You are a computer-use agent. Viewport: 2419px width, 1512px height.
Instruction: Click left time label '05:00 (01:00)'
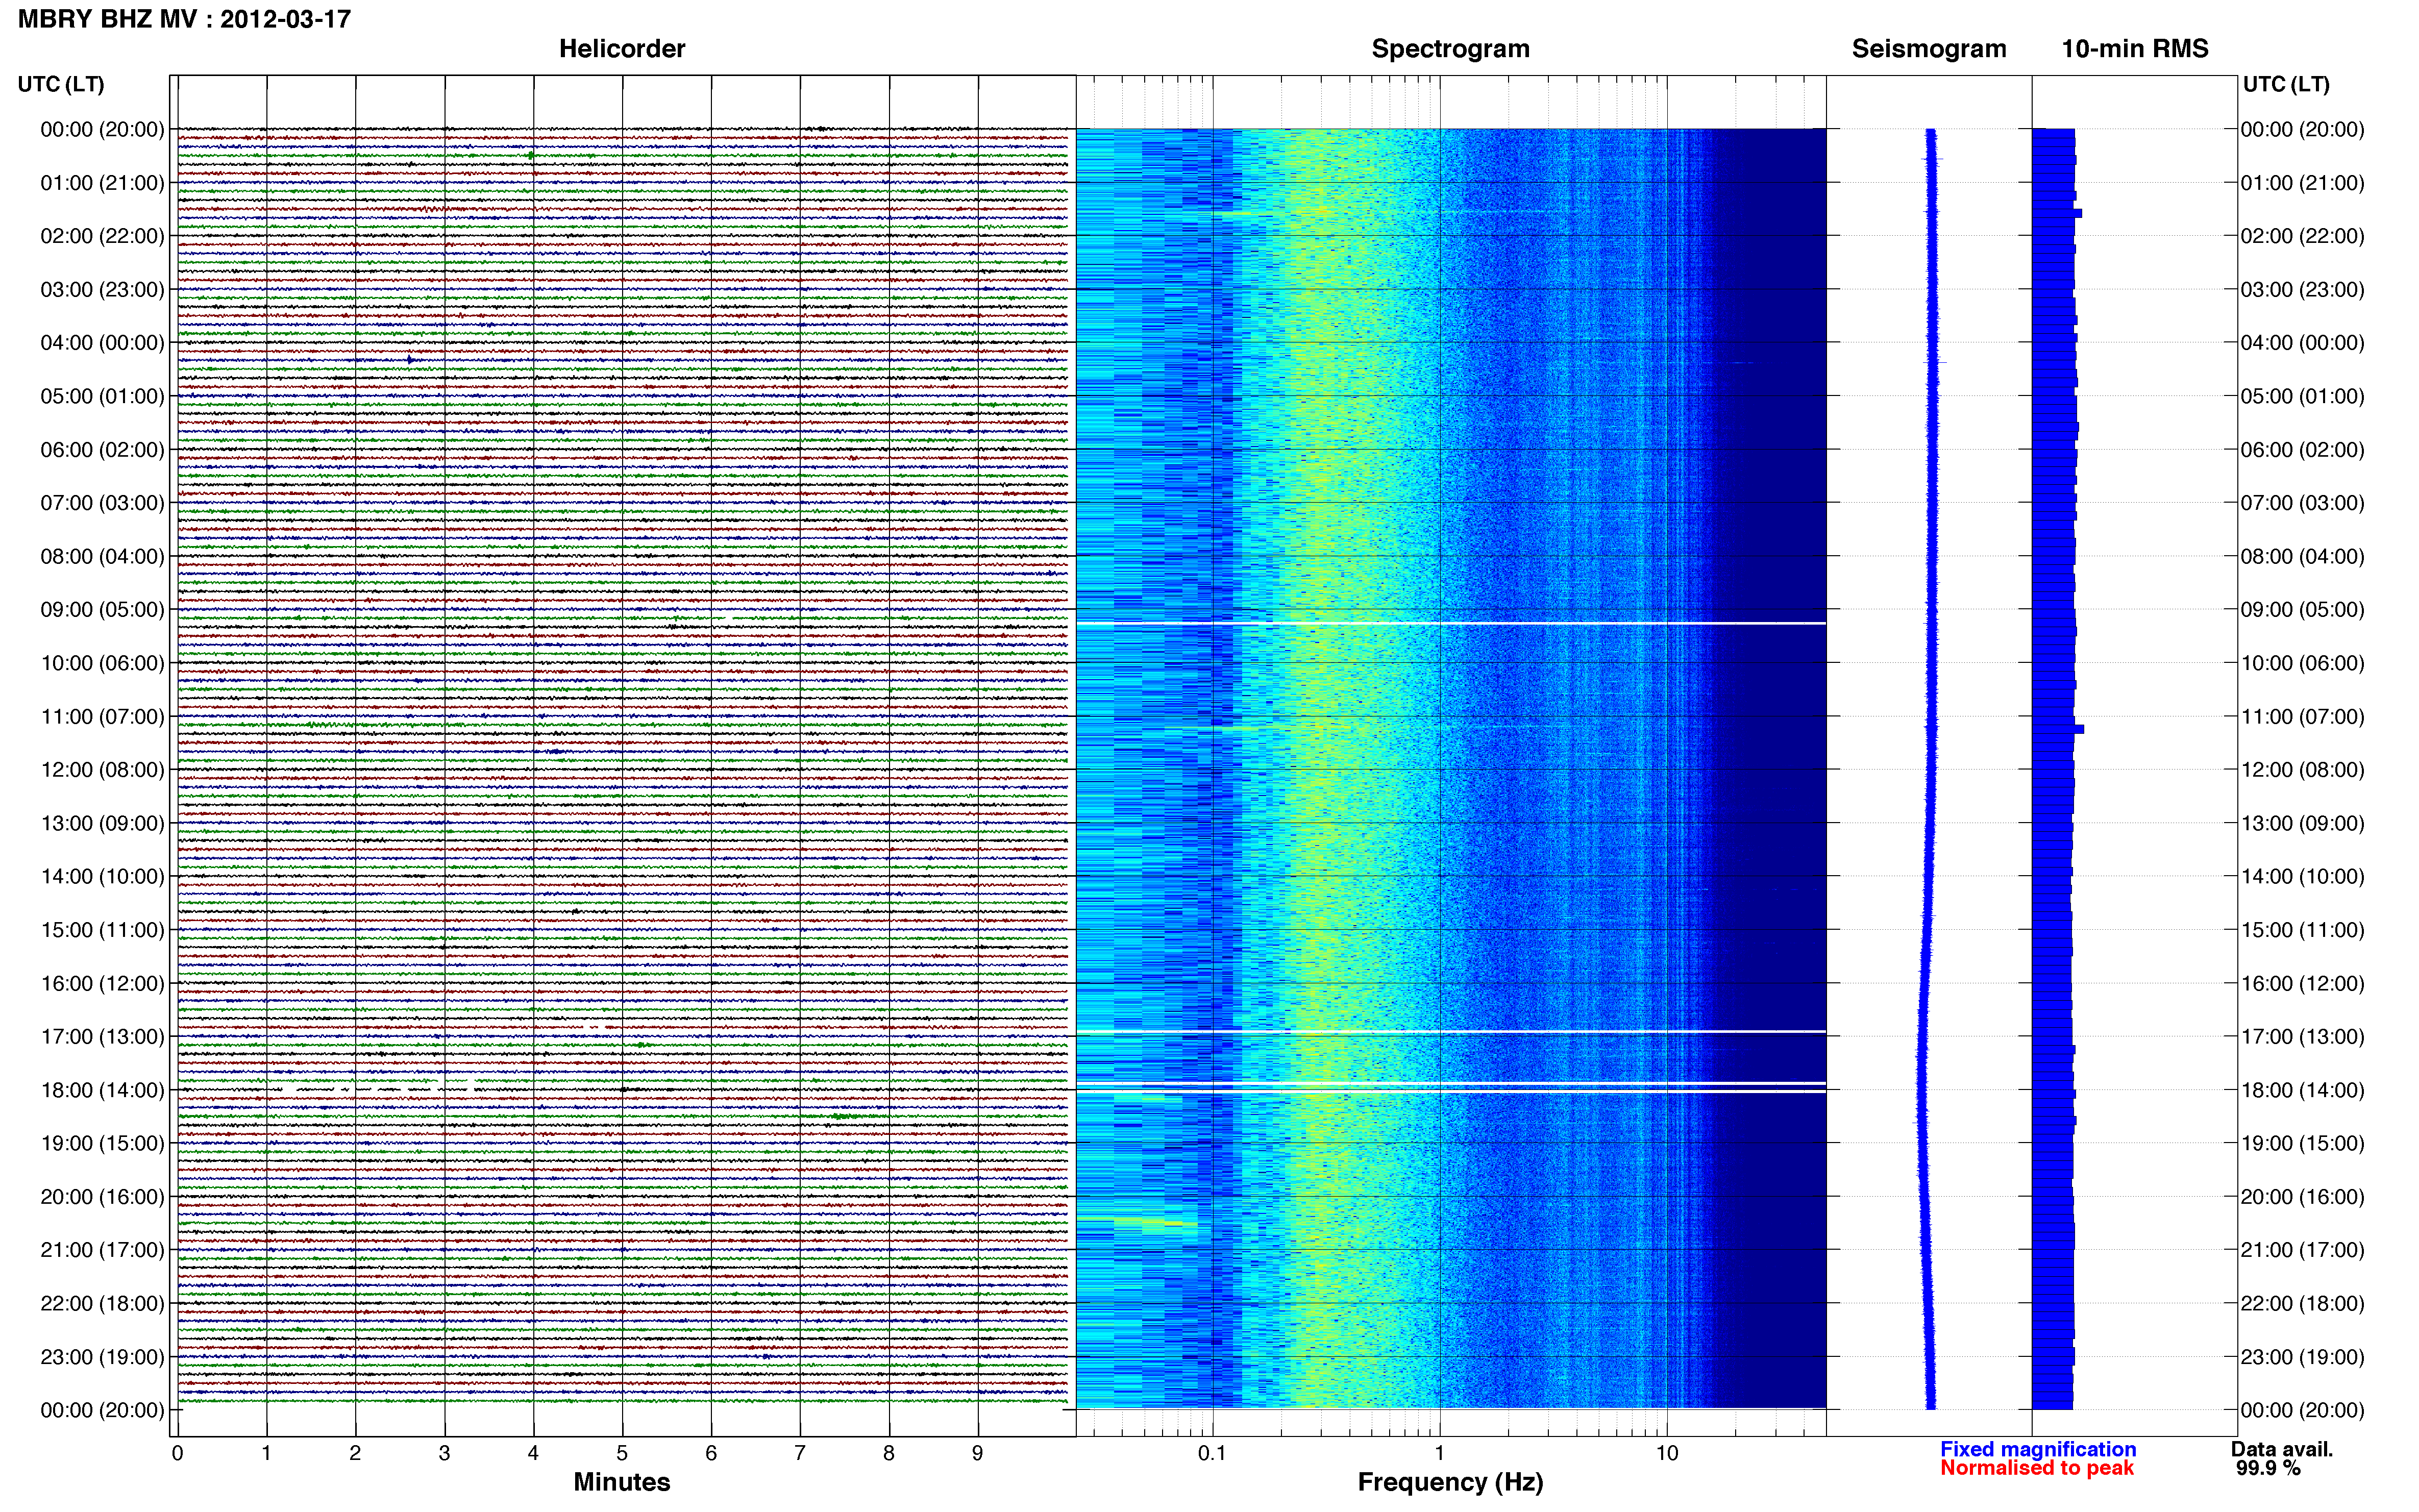click(102, 396)
